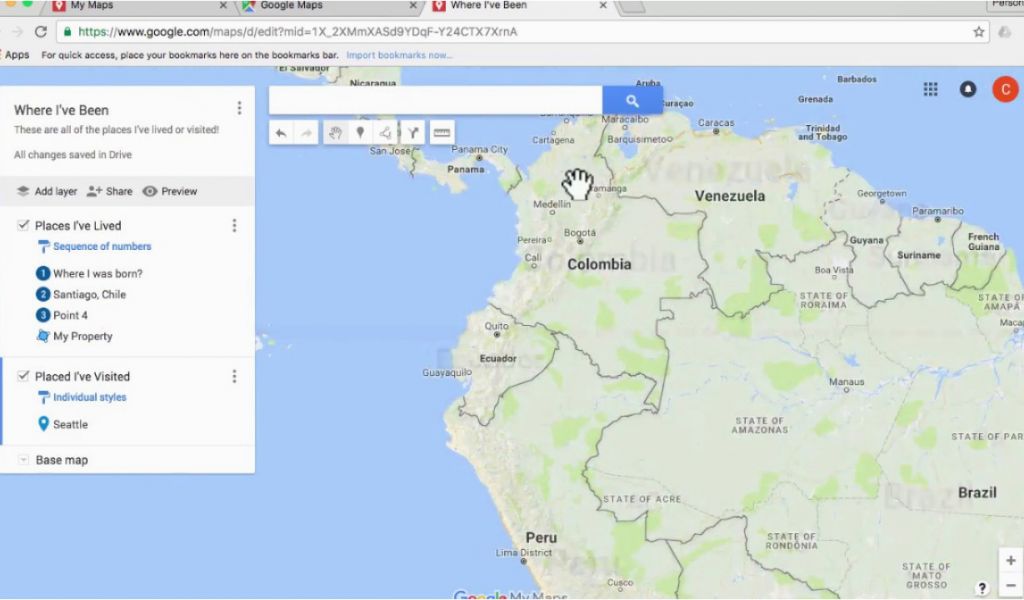Uncheck the Placed I've Visited layer
Image resolution: width=1024 pixels, height=600 pixels.
[24, 376]
